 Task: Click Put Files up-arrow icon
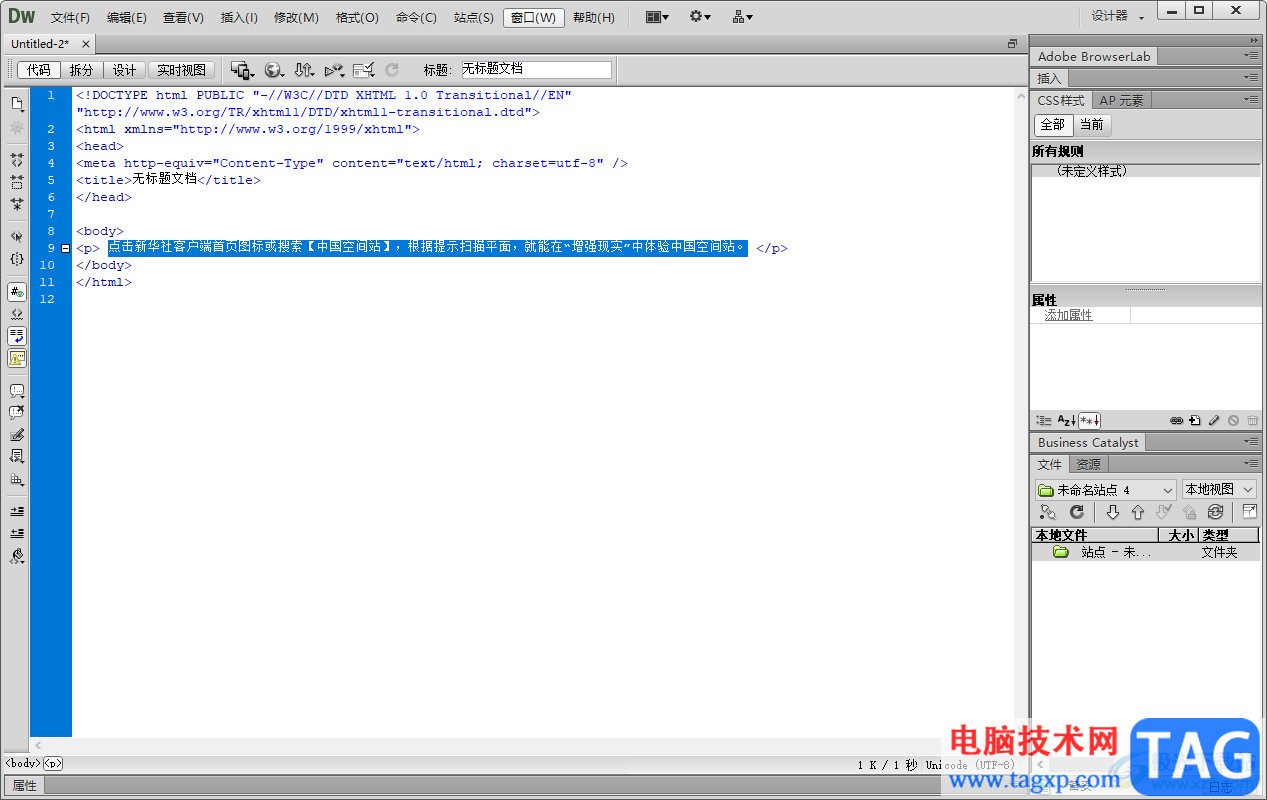point(1138,512)
